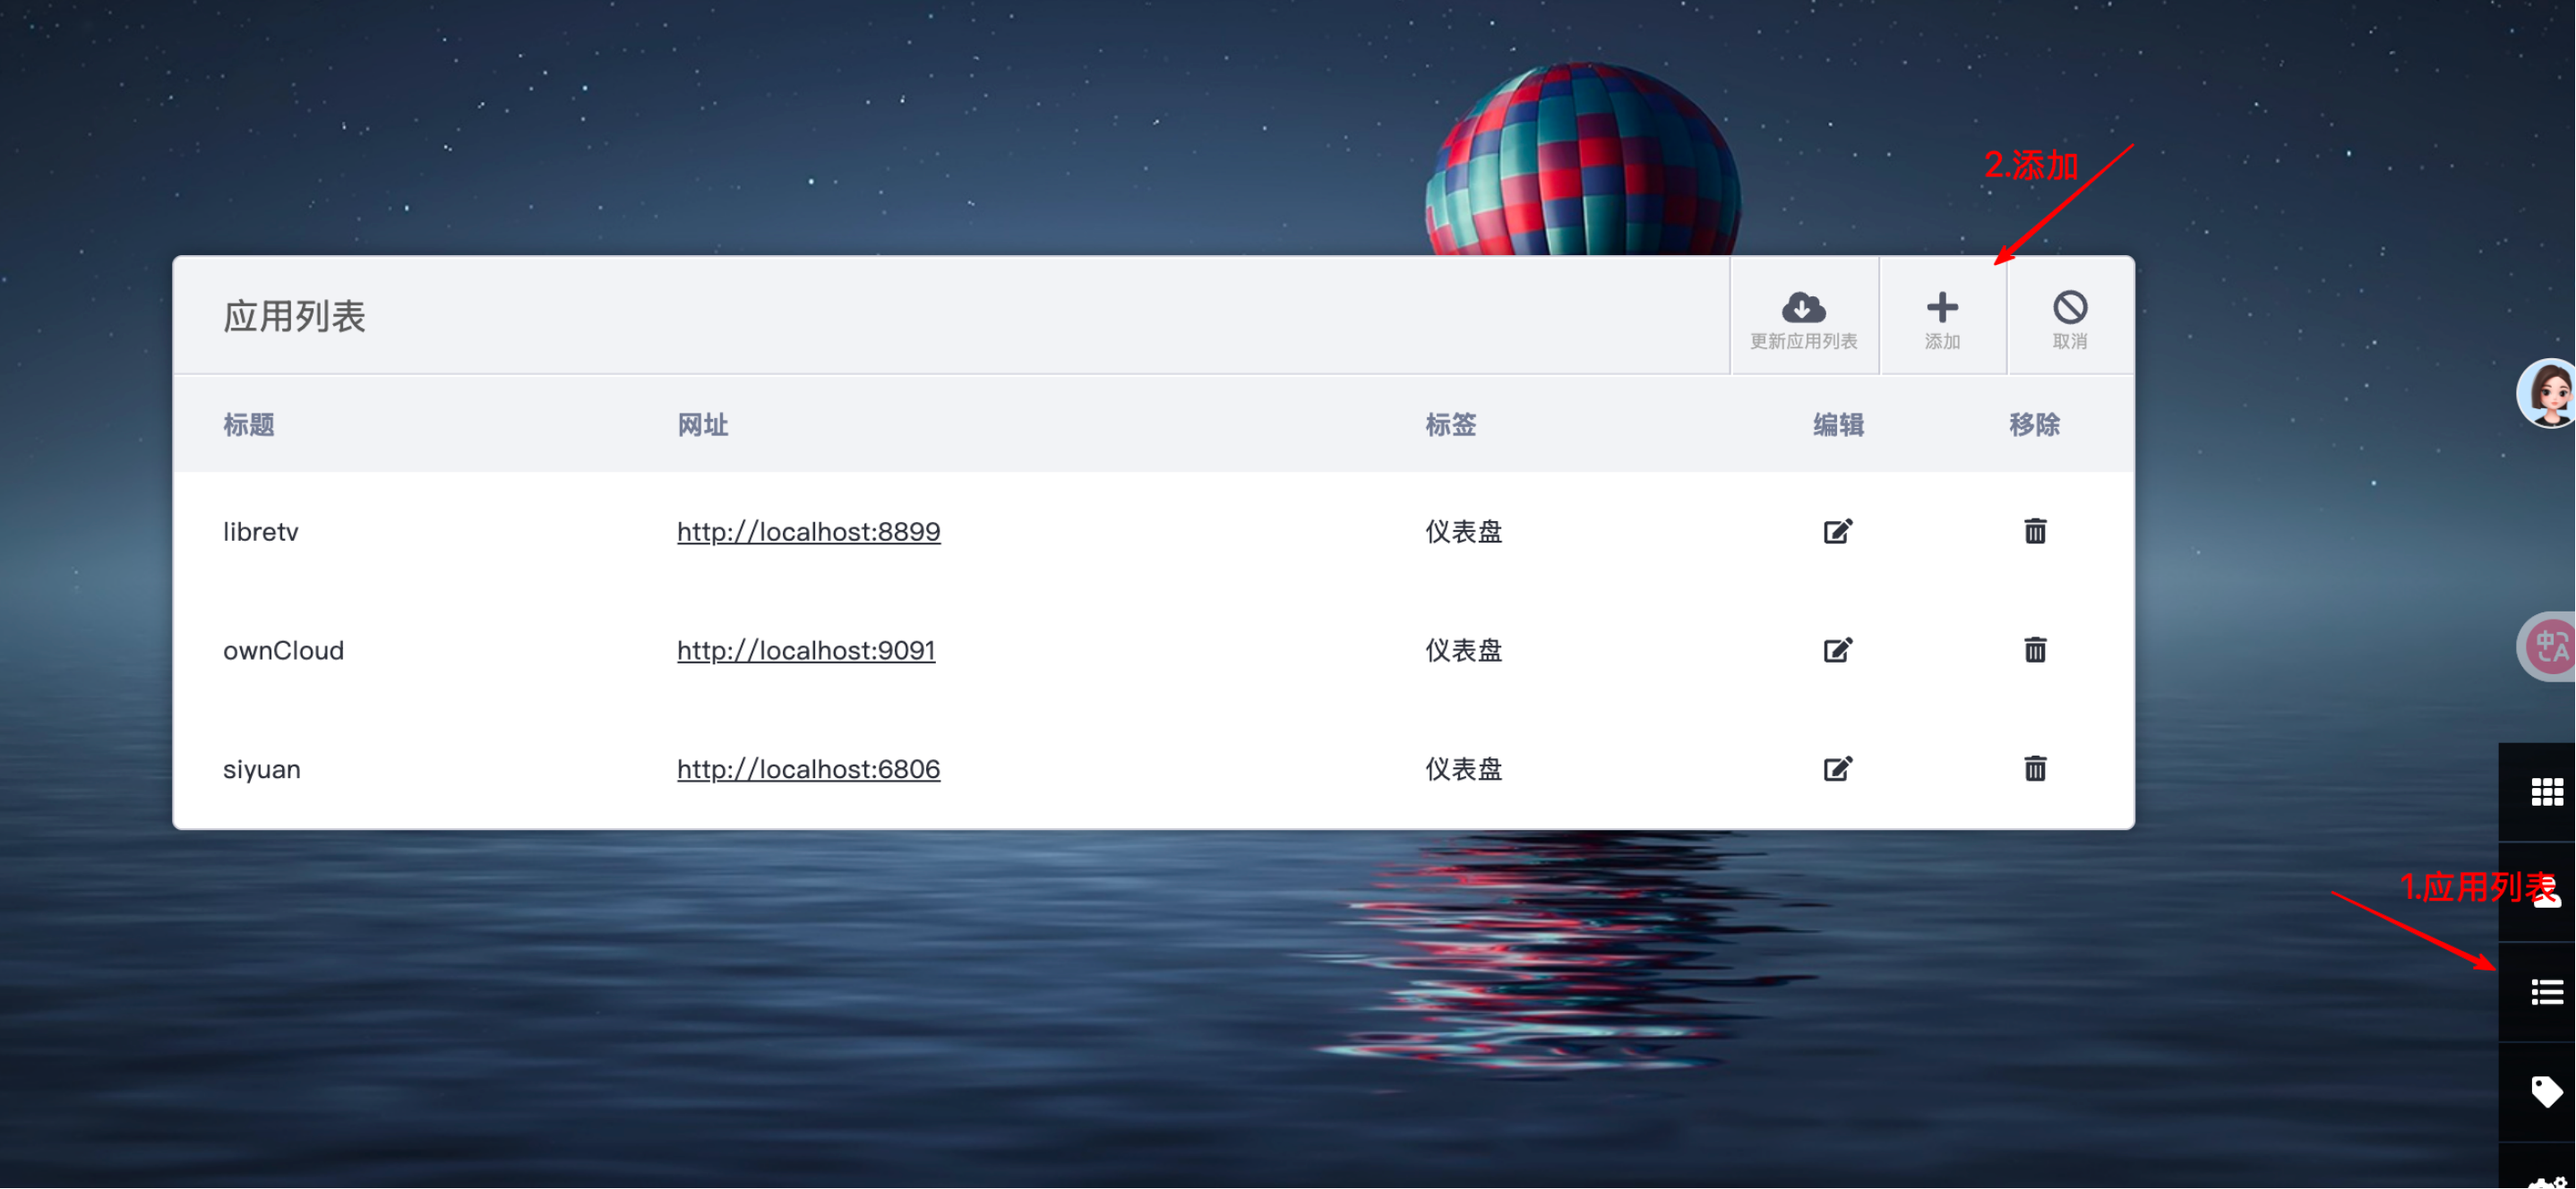Open the application list icon in sidebar
Image resolution: width=2576 pixels, height=1189 pixels.
click(x=2547, y=992)
